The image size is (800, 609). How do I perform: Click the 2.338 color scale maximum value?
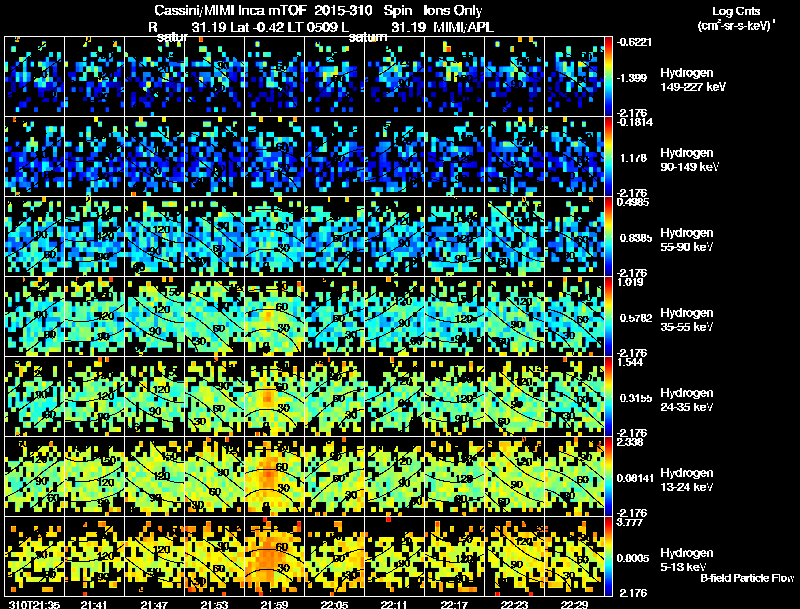[x=631, y=442]
